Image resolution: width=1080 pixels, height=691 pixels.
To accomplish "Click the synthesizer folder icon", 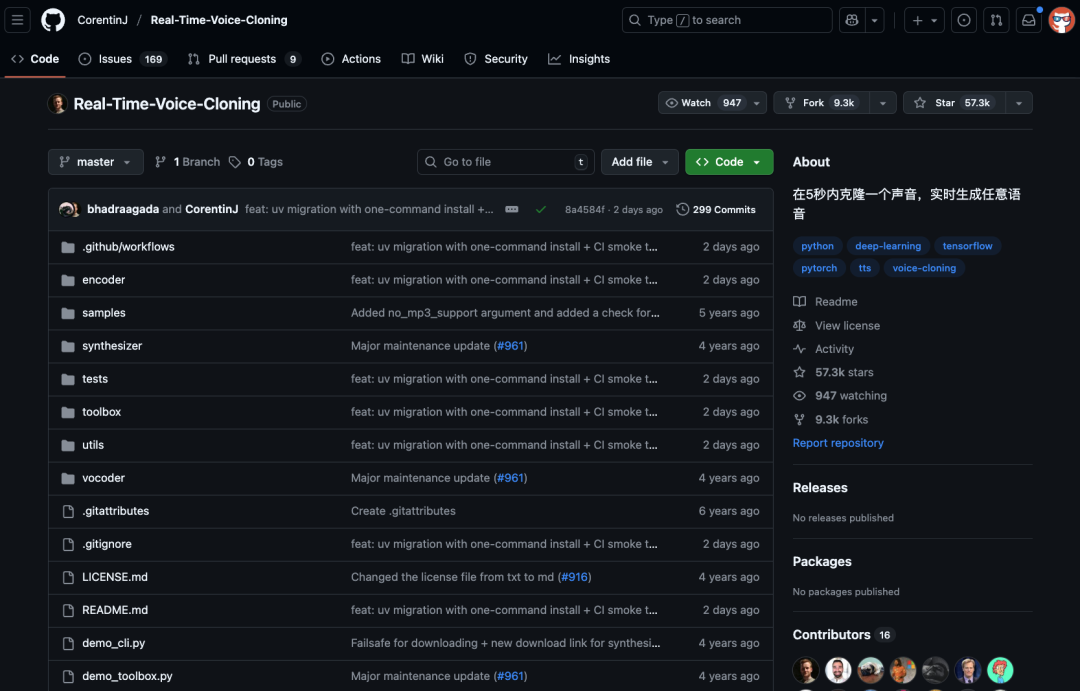I will (68, 346).
